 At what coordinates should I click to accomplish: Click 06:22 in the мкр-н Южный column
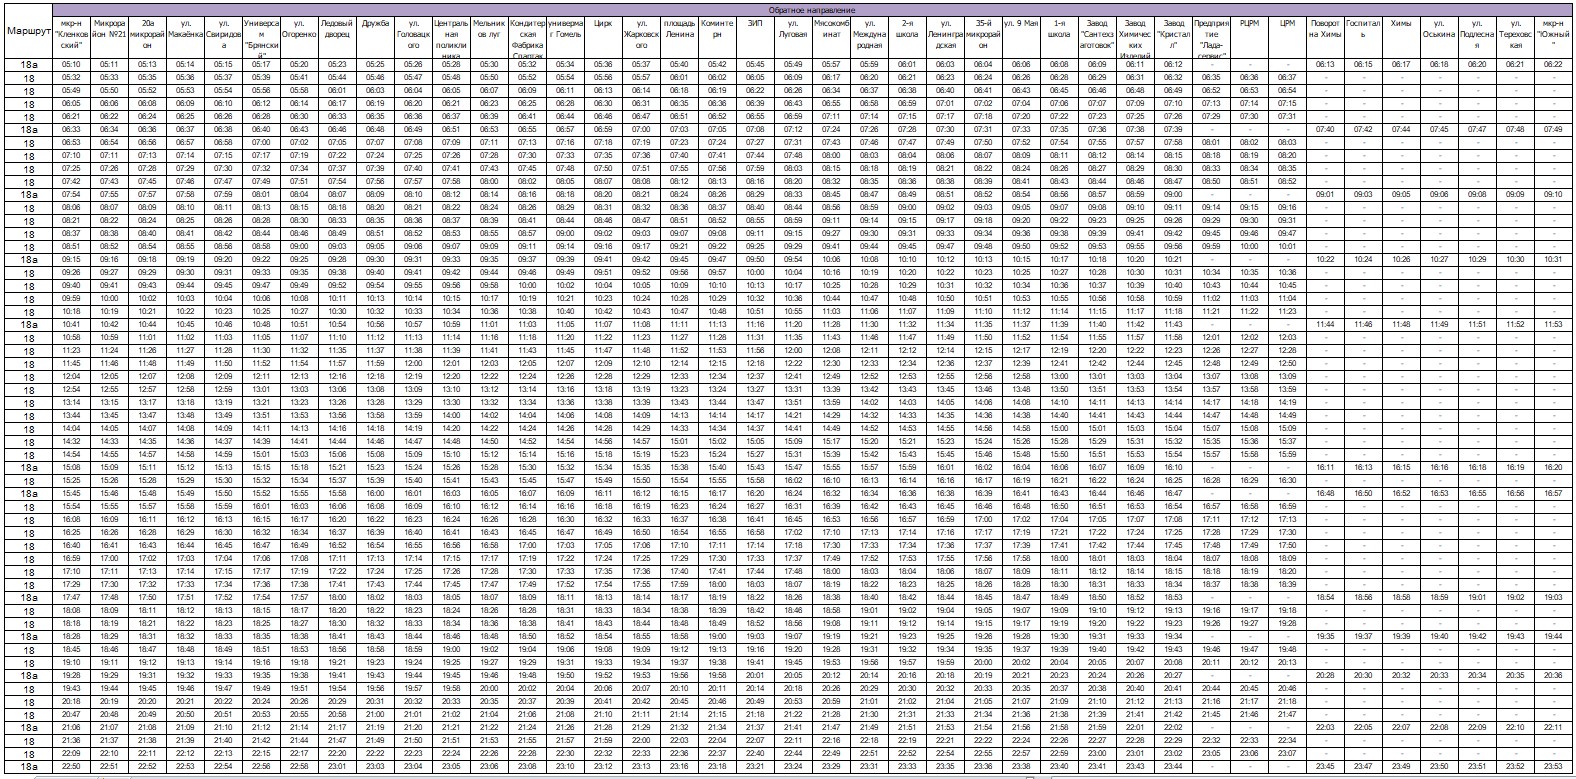(1553, 64)
